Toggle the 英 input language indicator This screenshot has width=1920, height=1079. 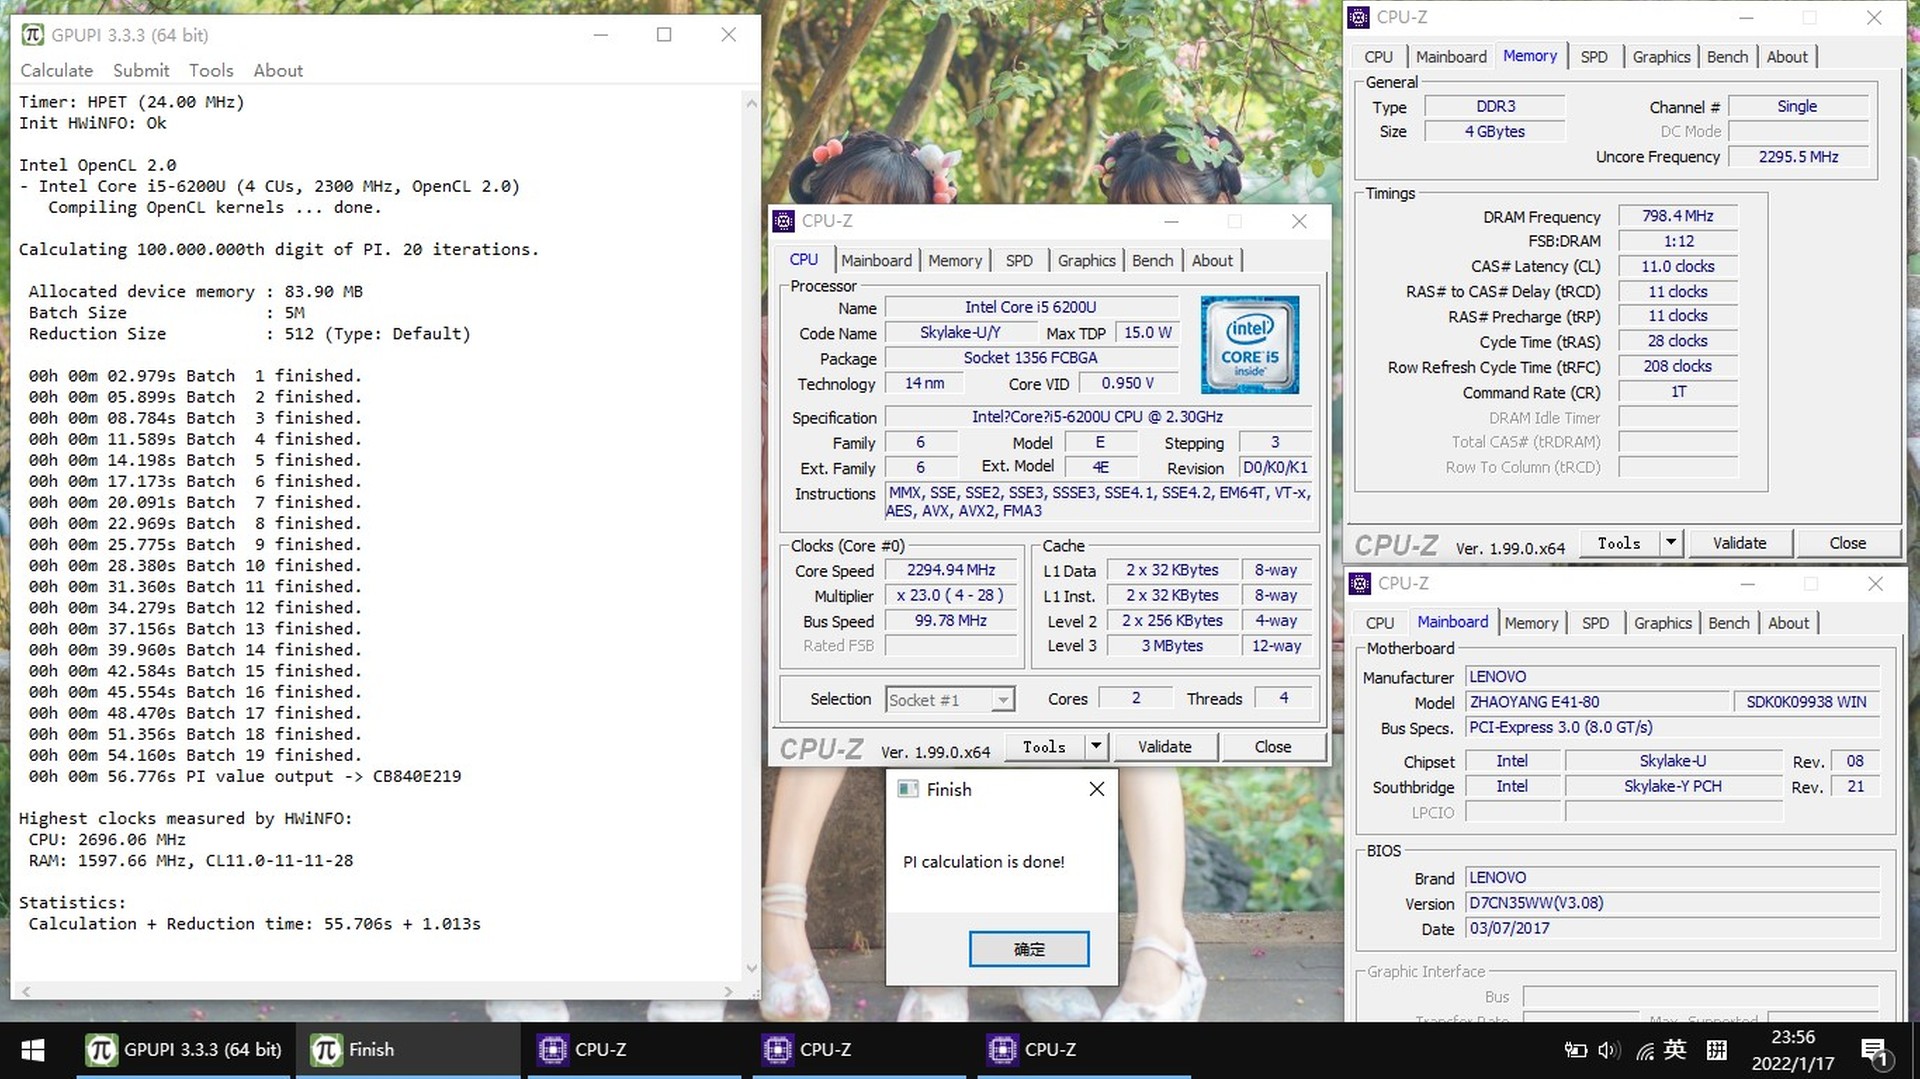tap(1676, 1050)
